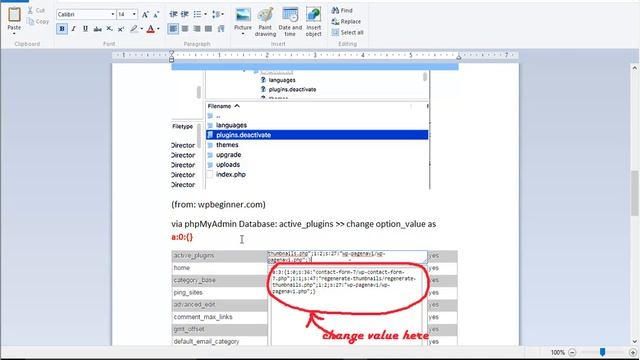
Task: Click the 'via phpMyAdmin Database' paragraph
Action: (304, 224)
